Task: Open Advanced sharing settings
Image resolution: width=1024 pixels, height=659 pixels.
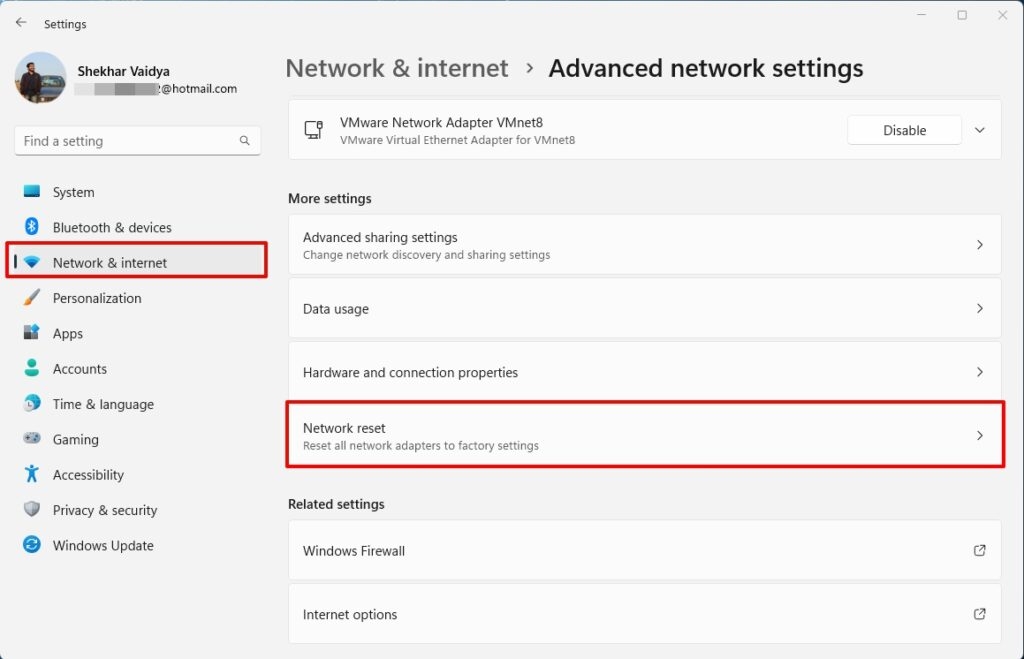Action: 645,244
